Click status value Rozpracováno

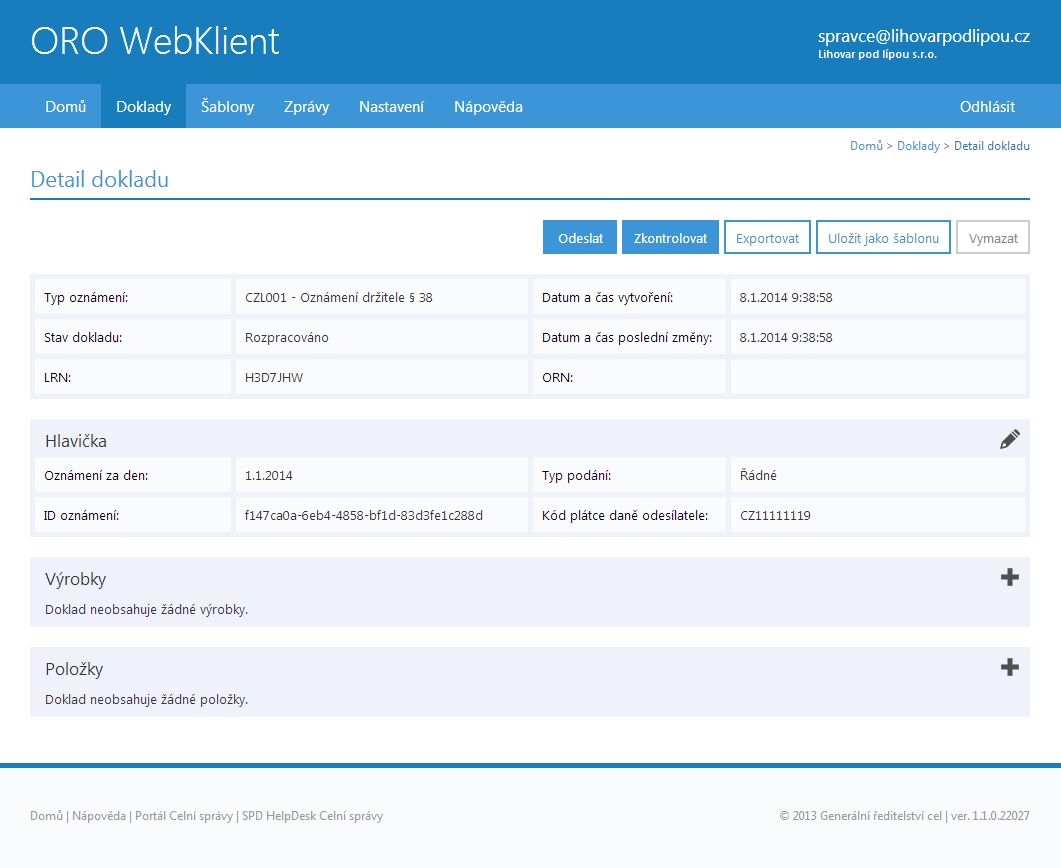pyautogui.click(x=287, y=338)
